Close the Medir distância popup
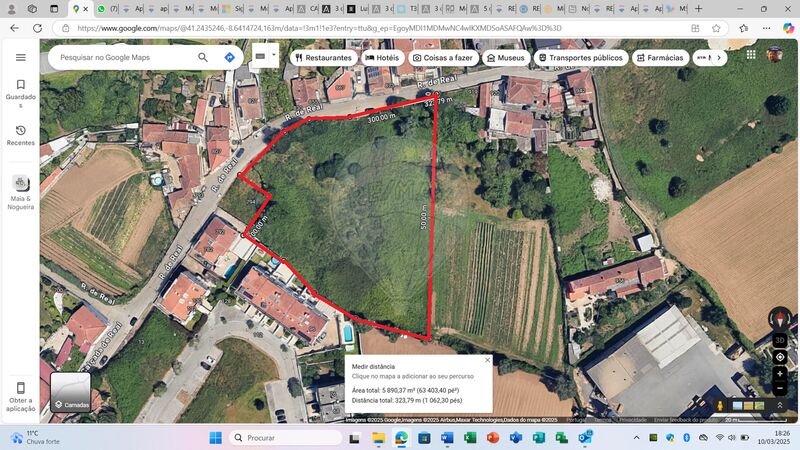 [x=487, y=360]
